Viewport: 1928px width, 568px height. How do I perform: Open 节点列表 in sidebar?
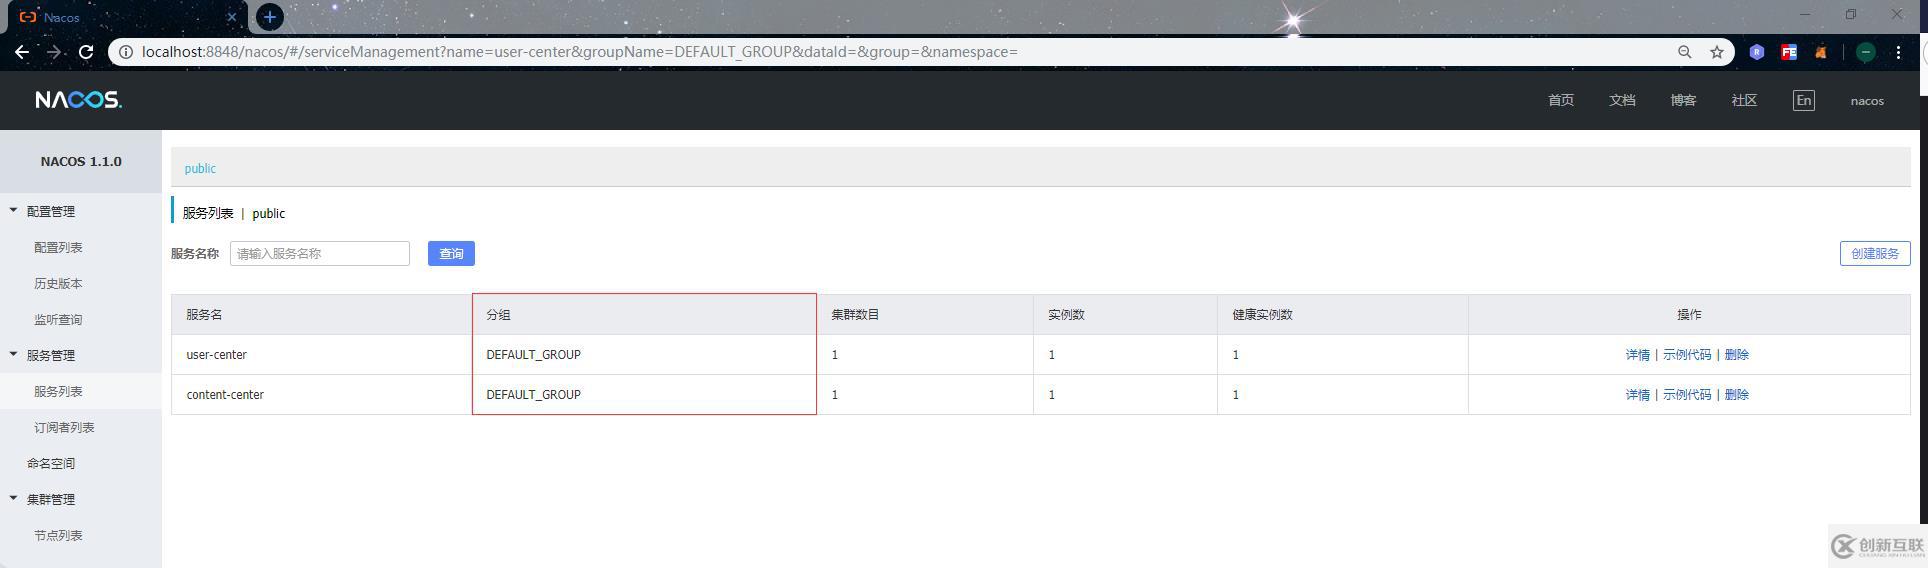pos(58,535)
